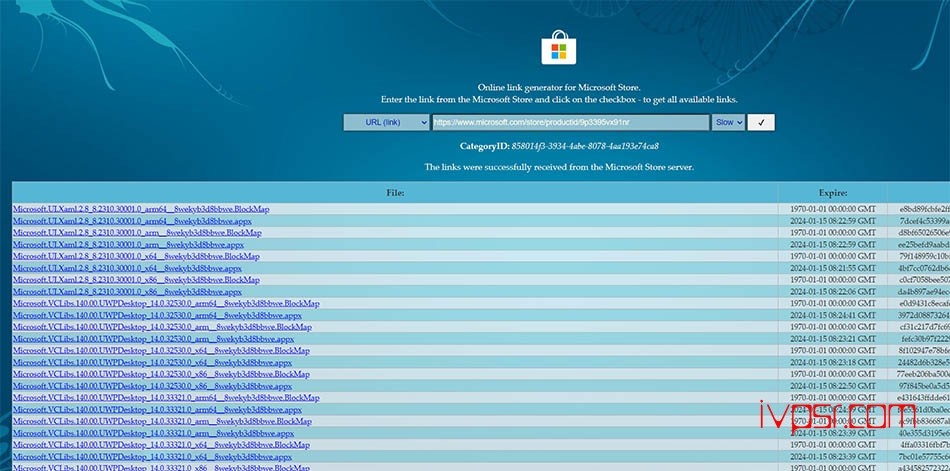Image resolution: width=950 pixels, height=471 pixels.
Task: Open UI.Xaml.2.8 arm BlockMap link
Action: click(137, 233)
